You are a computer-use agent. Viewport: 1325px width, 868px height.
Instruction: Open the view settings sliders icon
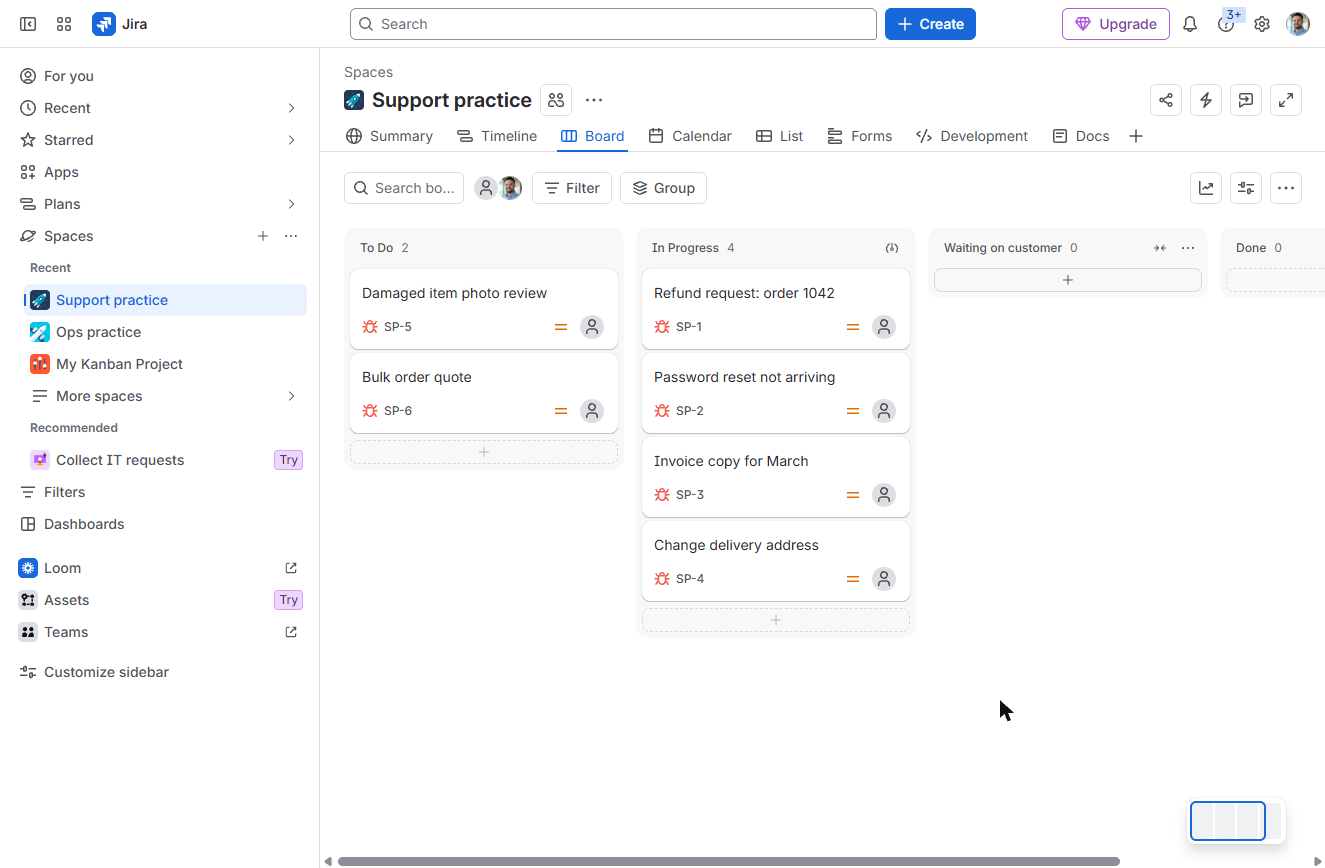(x=1246, y=188)
